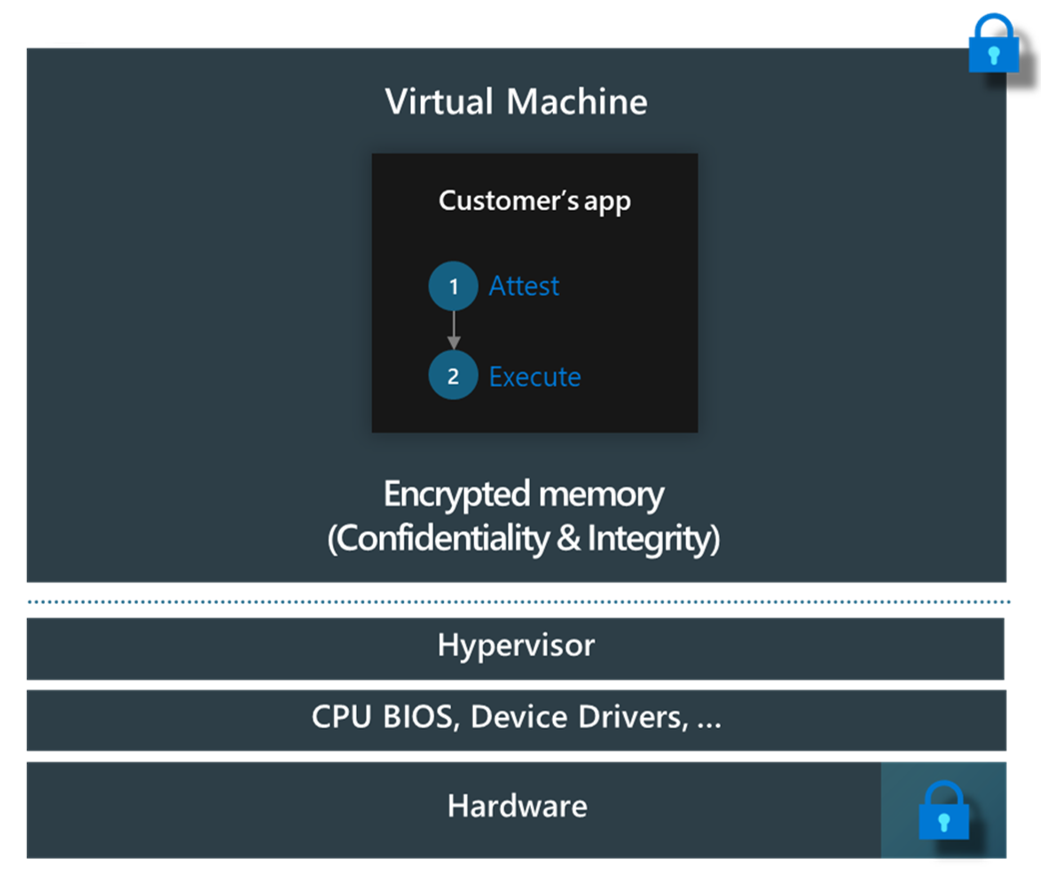Toggle encryption via the top-right lock
The height and width of the screenshot is (892, 1041).
pos(993,44)
